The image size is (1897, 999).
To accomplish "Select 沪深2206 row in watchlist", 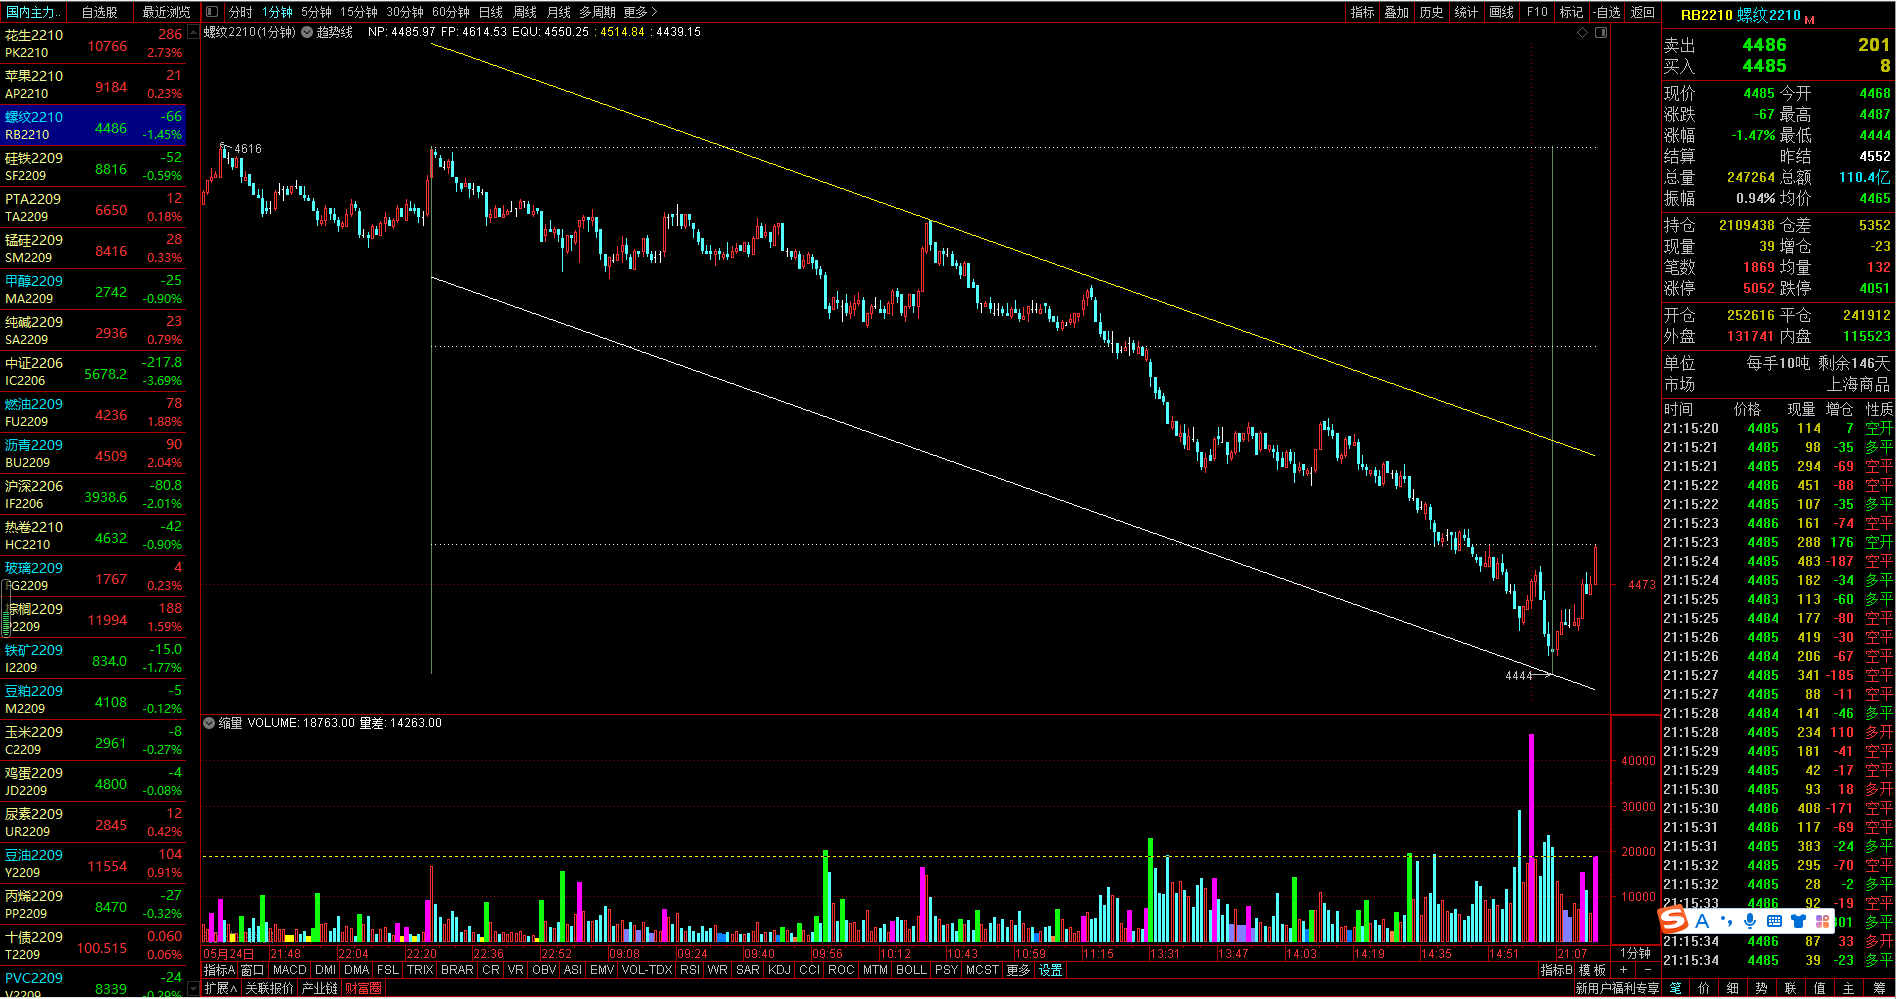I will tap(93, 495).
